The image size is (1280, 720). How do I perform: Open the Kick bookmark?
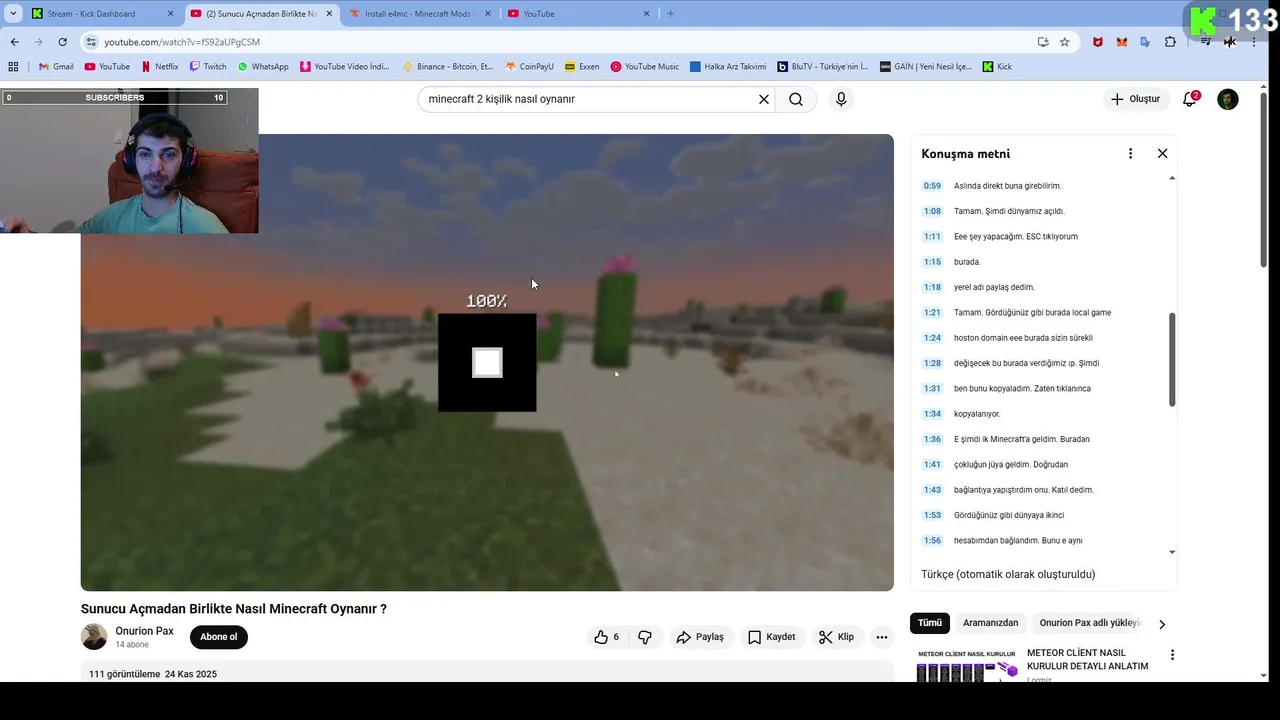[x=997, y=67]
